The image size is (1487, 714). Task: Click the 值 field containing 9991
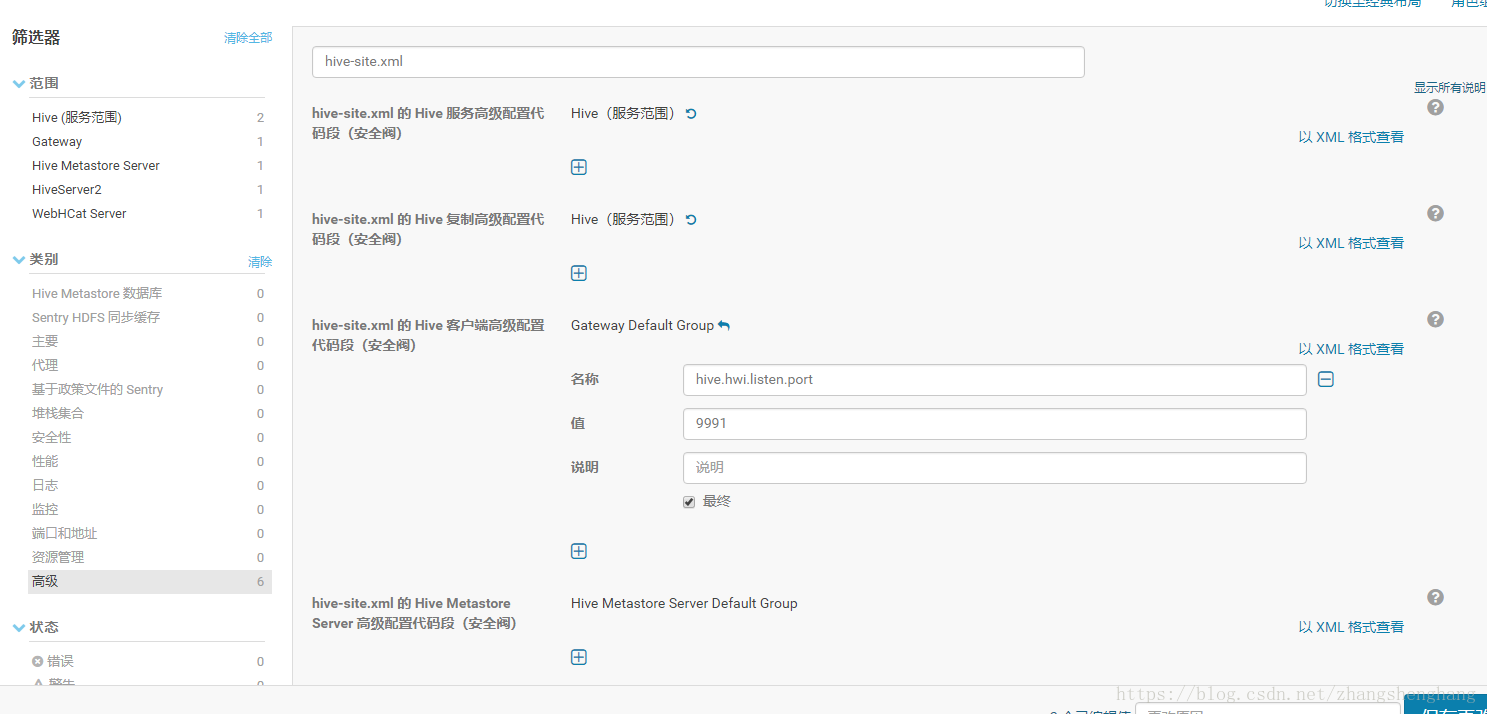click(x=995, y=424)
